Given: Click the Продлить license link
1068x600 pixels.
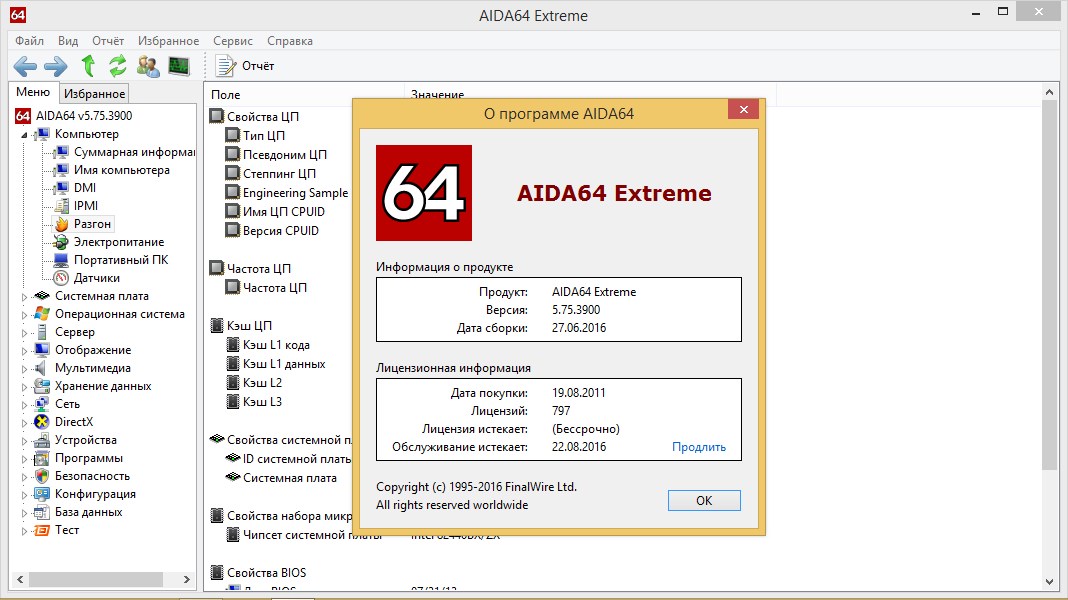Looking at the screenshot, I should [x=700, y=446].
